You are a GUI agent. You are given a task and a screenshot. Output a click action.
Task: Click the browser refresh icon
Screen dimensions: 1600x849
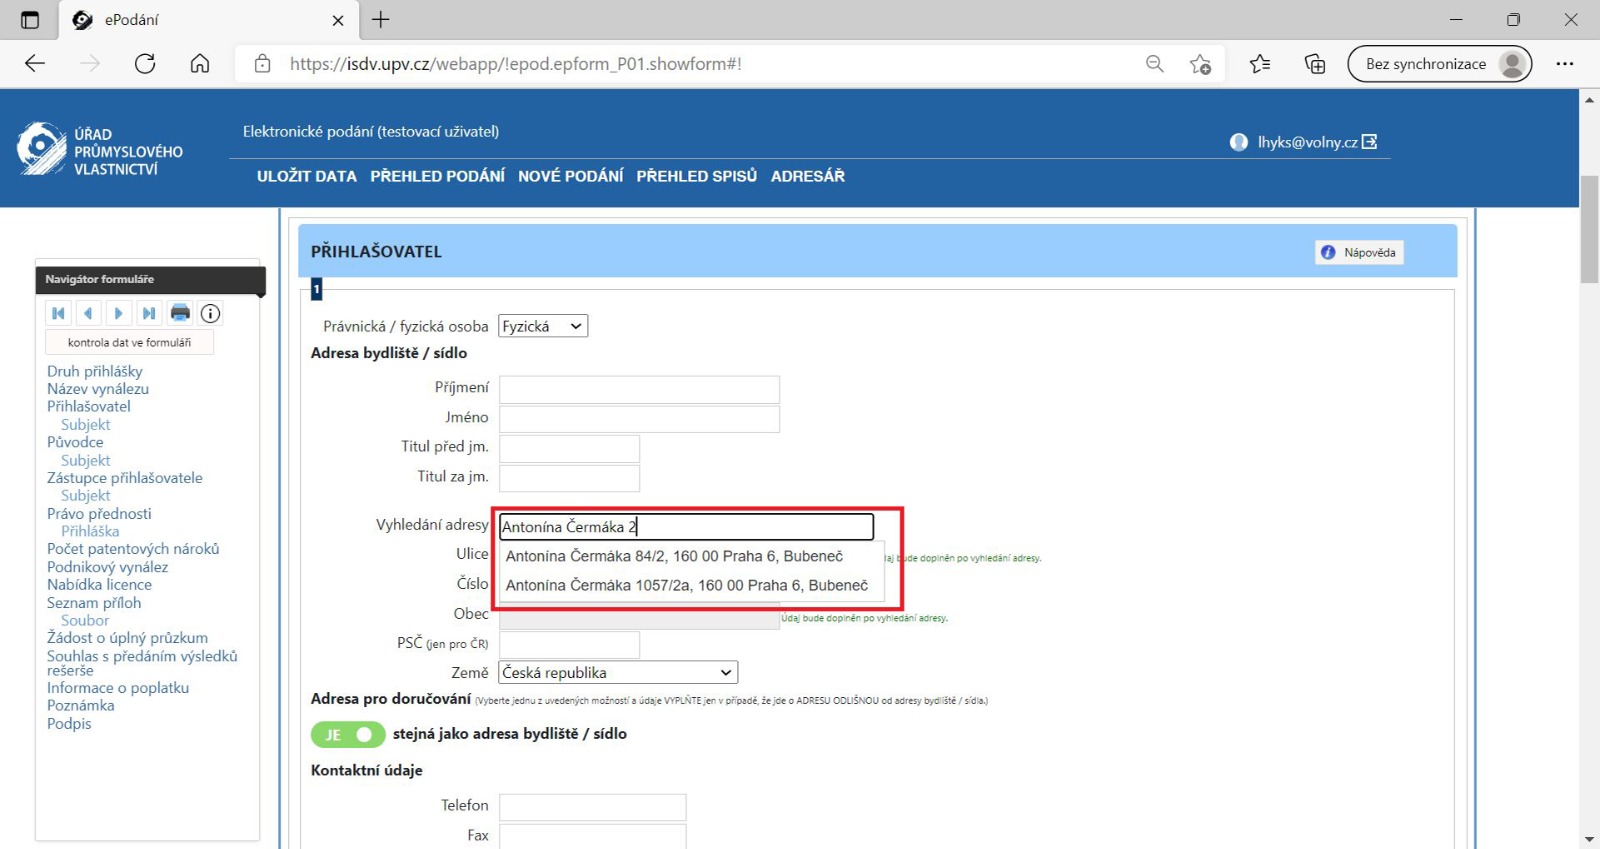[x=145, y=64]
